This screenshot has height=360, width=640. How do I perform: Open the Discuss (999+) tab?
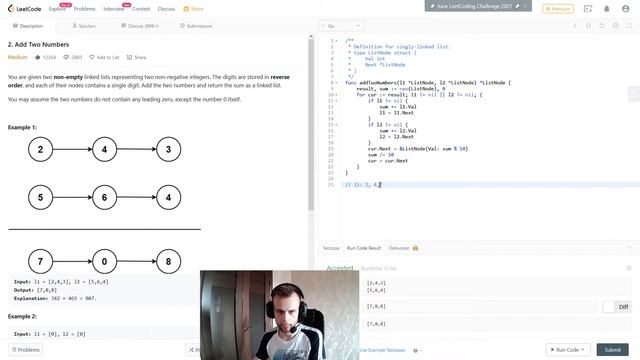click(x=140, y=26)
